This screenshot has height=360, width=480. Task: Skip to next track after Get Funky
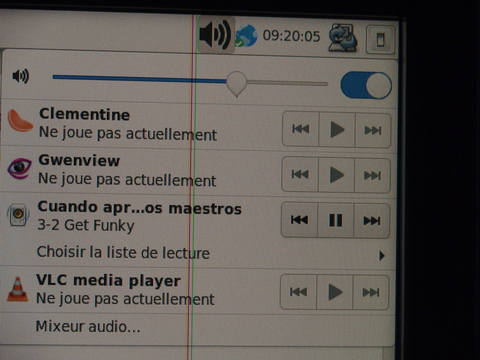click(372, 221)
